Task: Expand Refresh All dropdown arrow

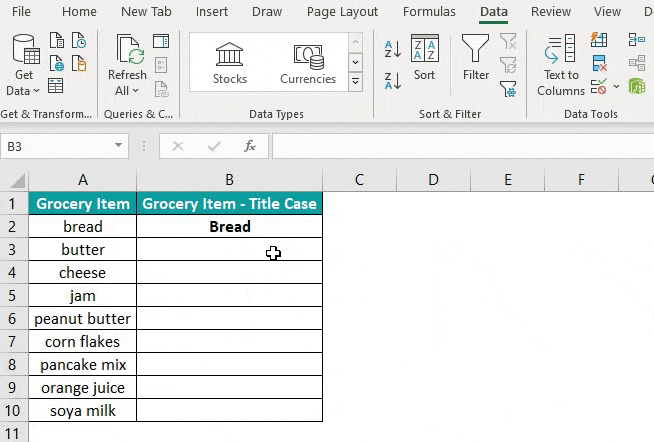Action: tap(135, 90)
